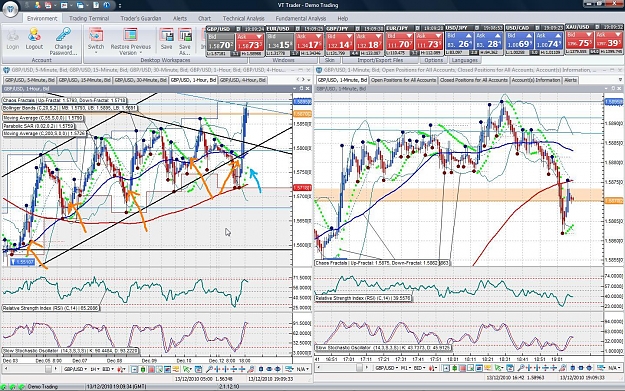
Task: Click the Save As workspace icon
Action: pos(185,35)
